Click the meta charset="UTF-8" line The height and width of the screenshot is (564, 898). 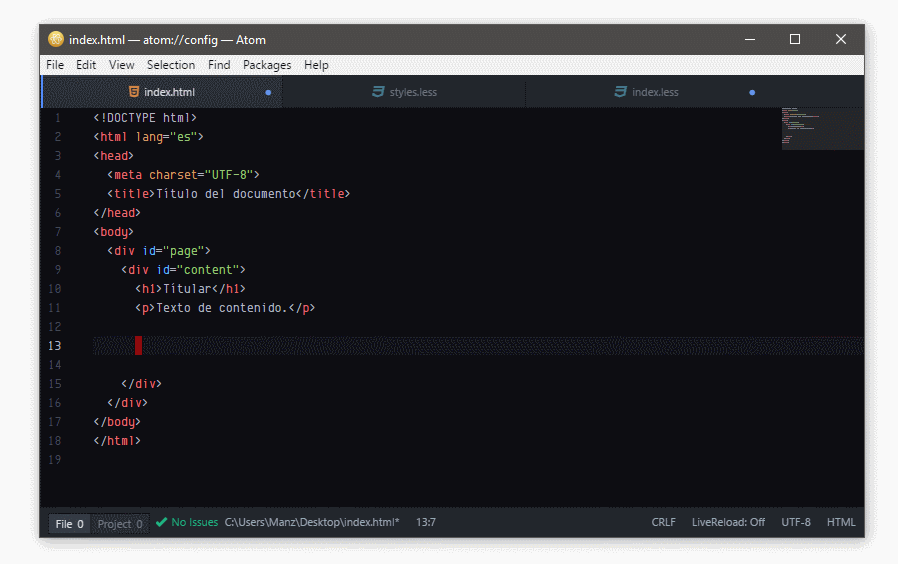coord(183,175)
